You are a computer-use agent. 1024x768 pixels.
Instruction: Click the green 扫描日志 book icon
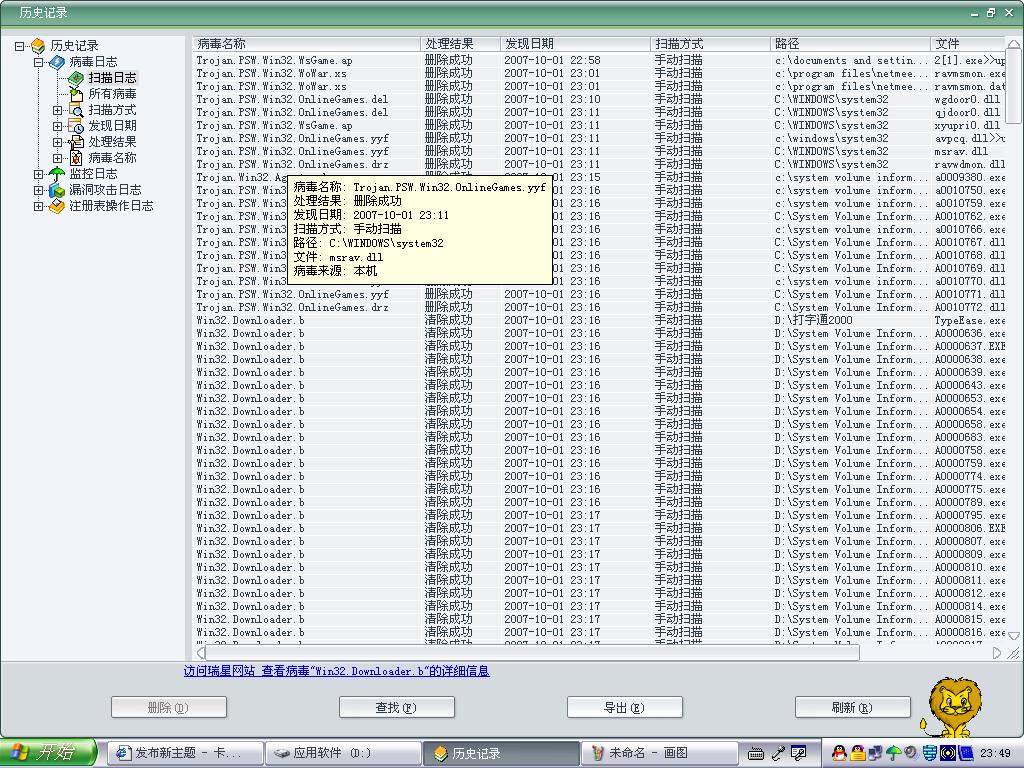76,78
